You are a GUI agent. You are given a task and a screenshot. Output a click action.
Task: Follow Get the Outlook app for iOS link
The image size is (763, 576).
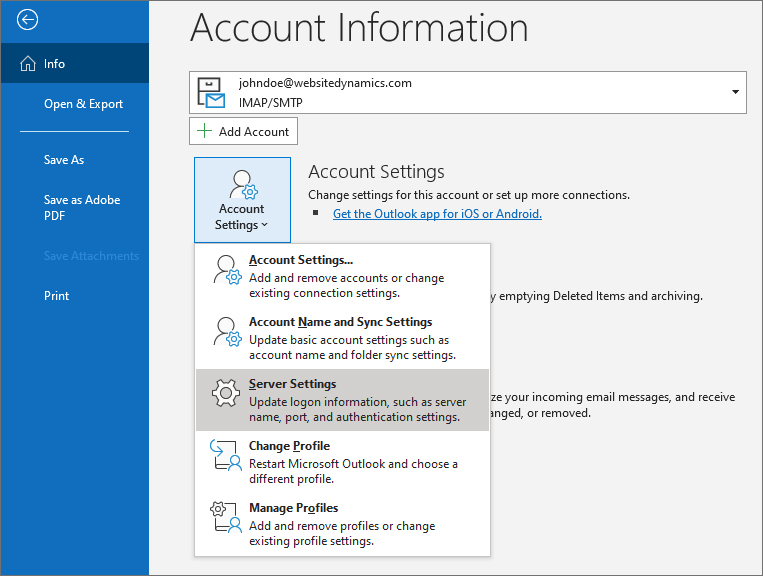click(437, 214)
